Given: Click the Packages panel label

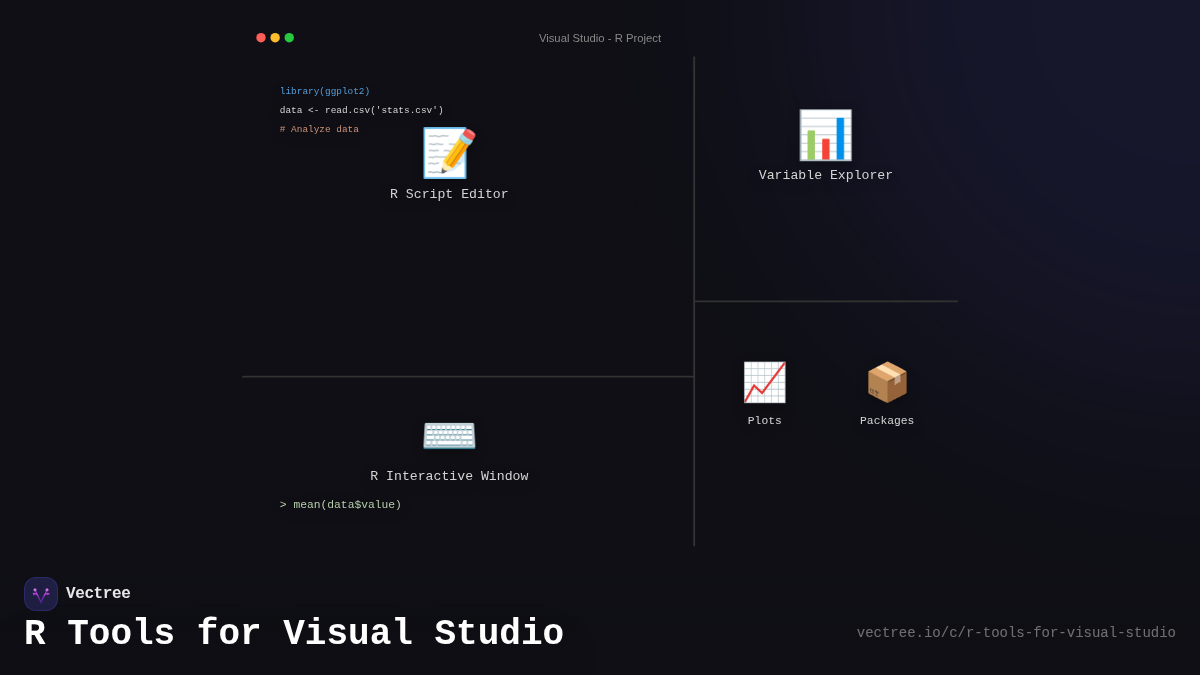Looking at the screenshot, I should [887, 420].
